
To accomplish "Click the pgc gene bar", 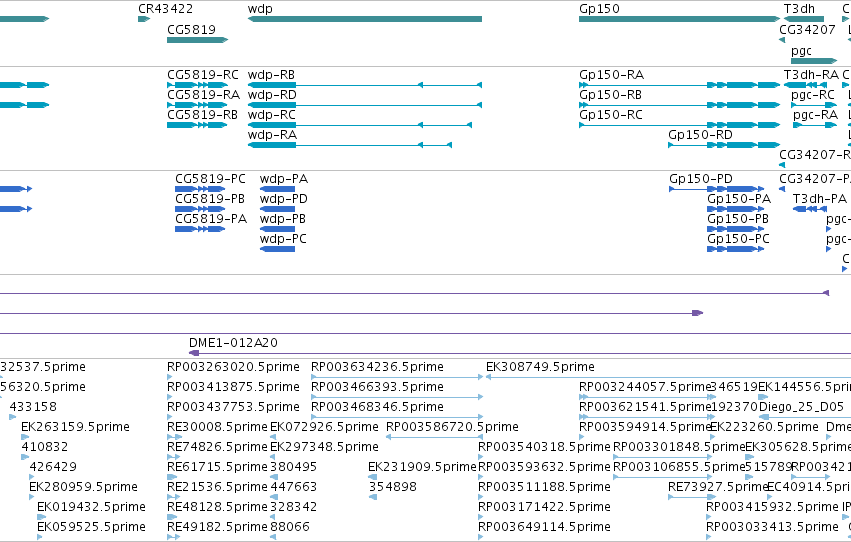I will pyautogui.click(x=814, y=61).
